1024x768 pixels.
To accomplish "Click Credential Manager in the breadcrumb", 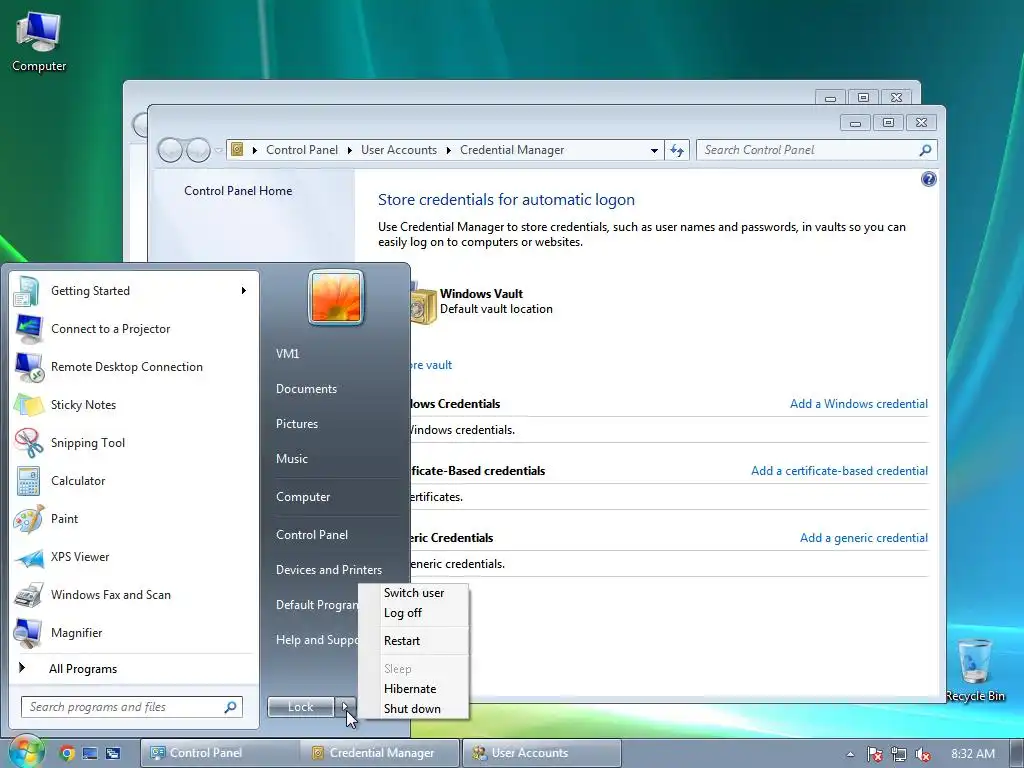I will 512,150.
